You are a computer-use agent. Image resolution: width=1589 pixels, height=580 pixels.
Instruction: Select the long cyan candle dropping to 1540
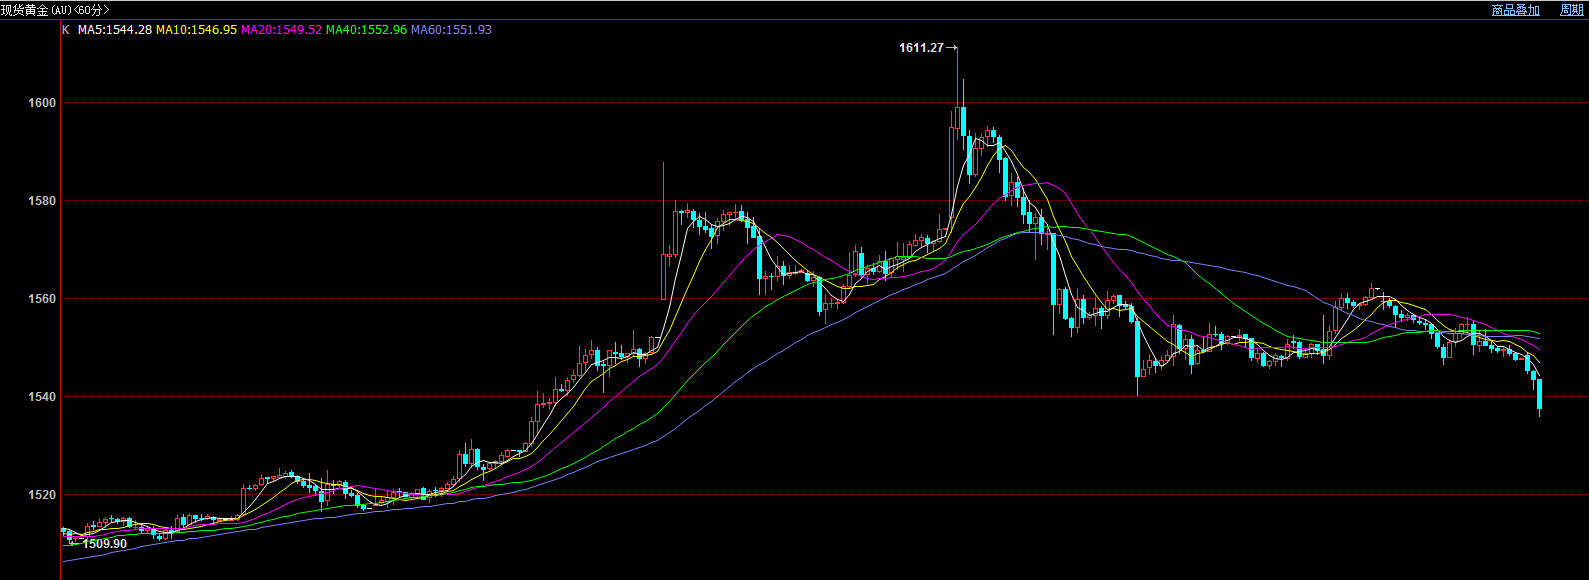click(x=1138, y=348)
